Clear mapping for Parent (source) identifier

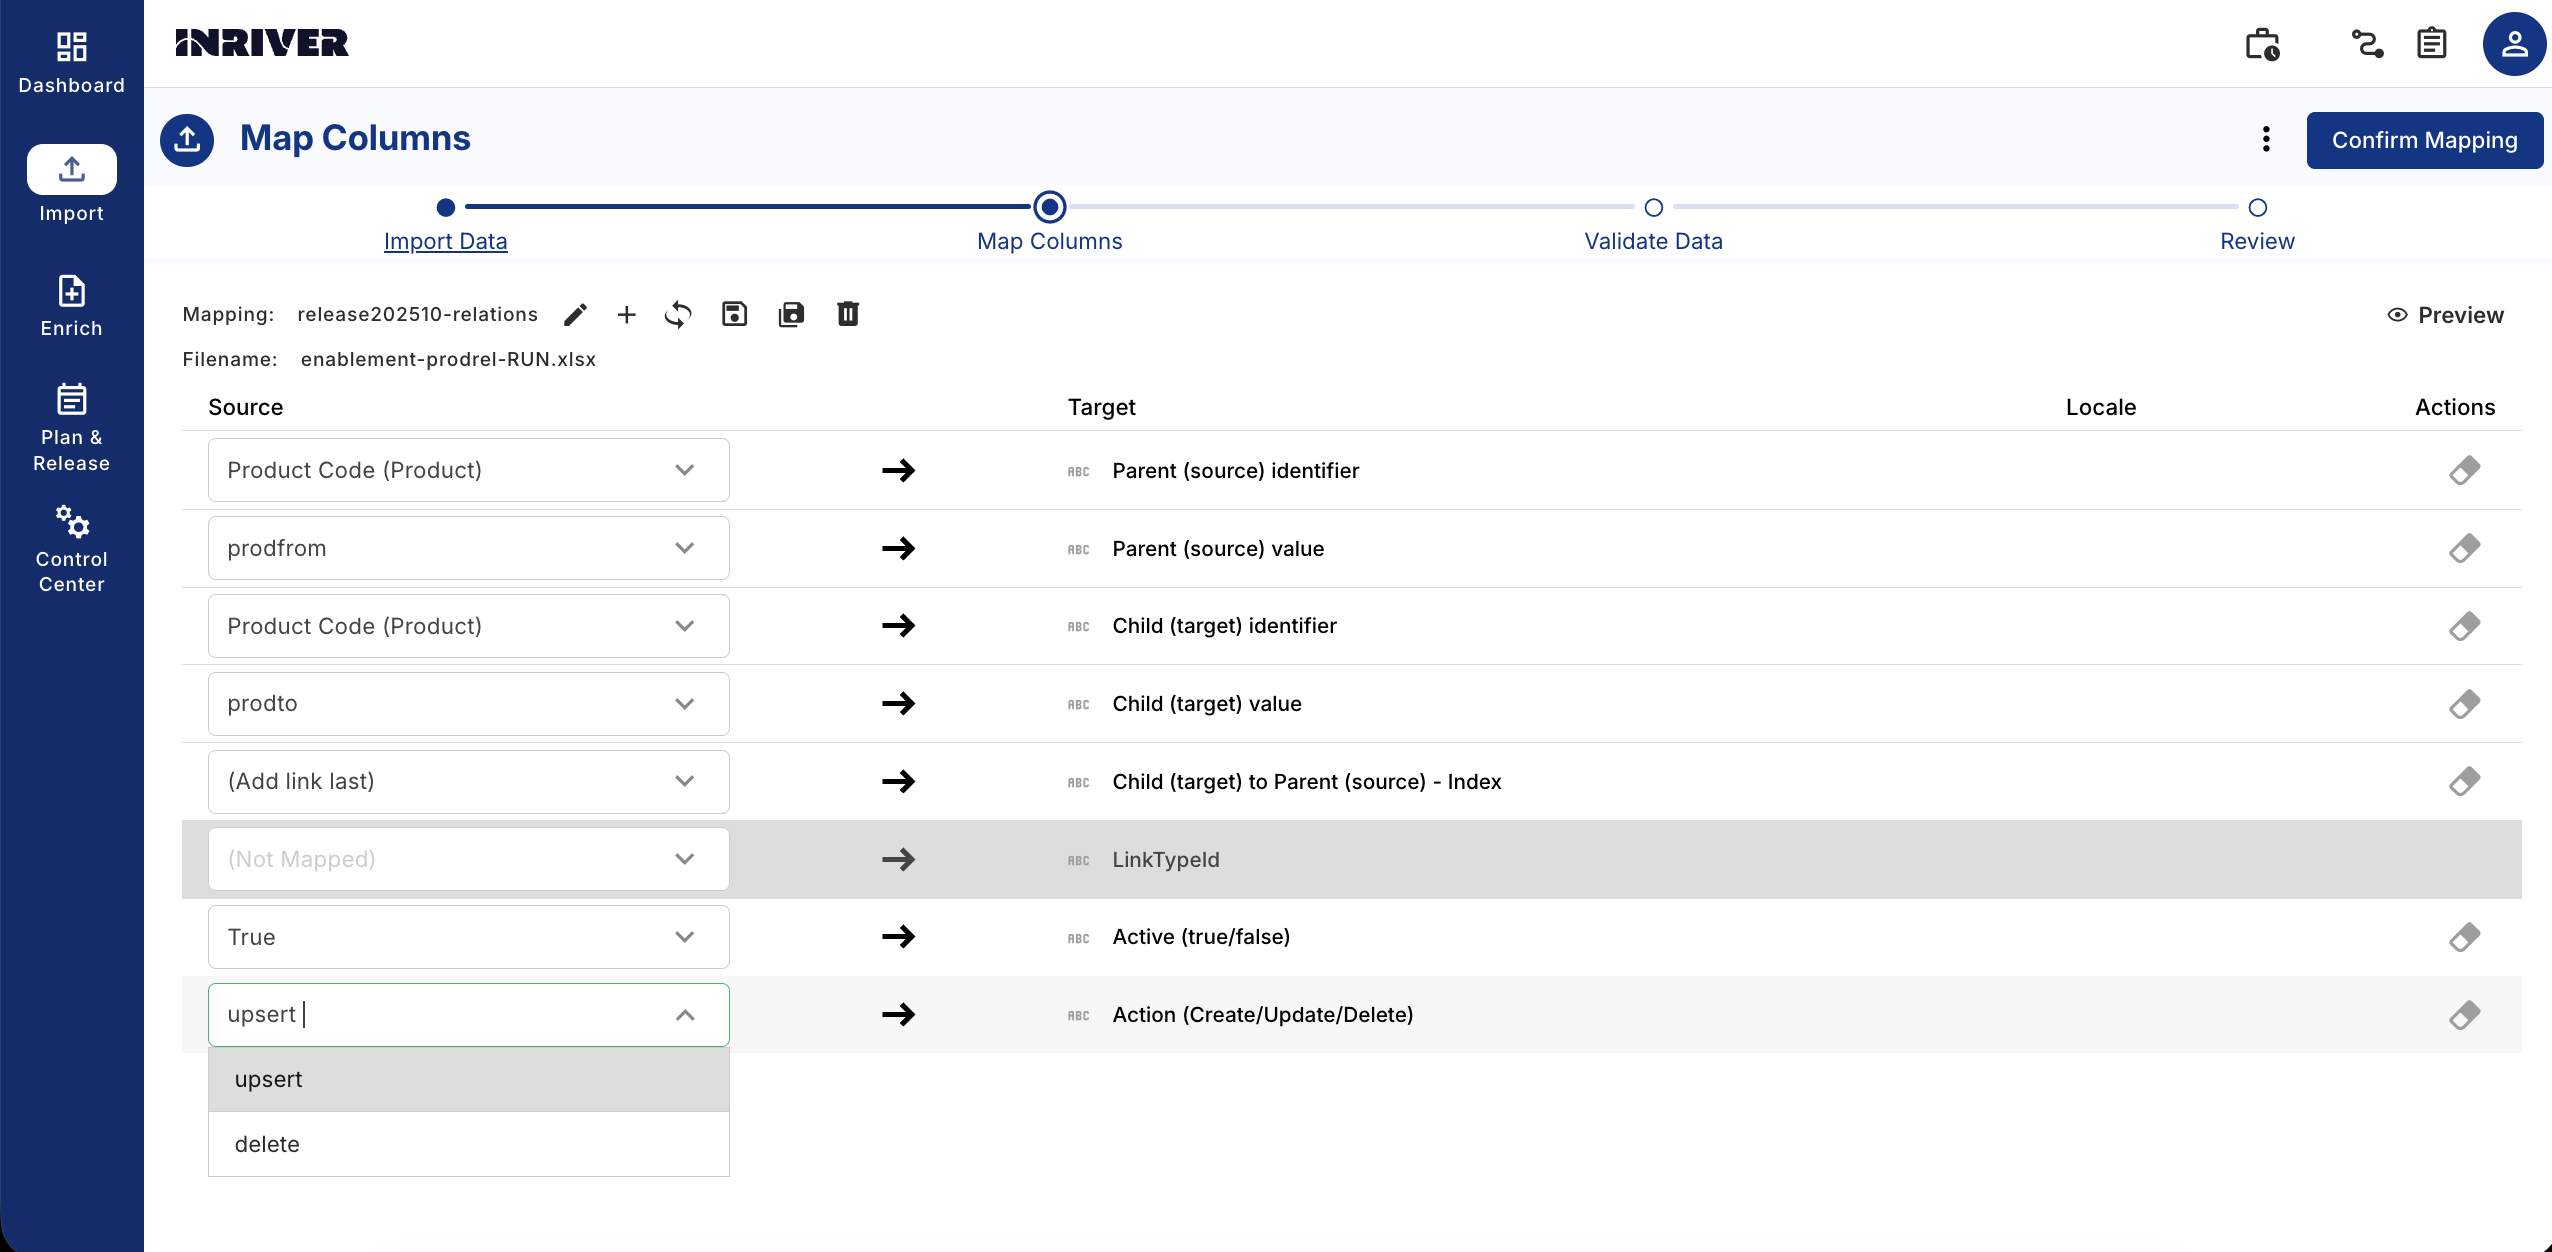(x=2465, y=470)
